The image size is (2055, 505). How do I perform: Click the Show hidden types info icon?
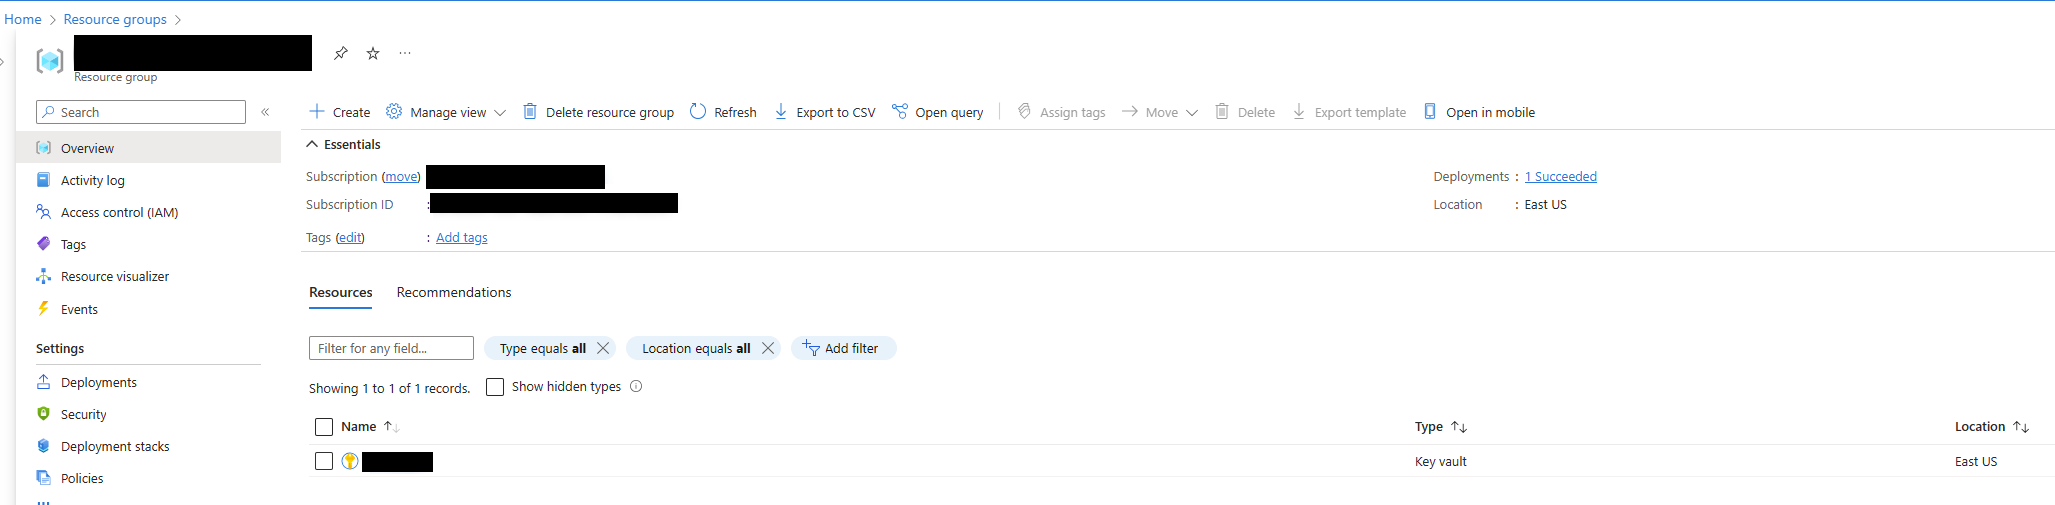coord(636,386)
